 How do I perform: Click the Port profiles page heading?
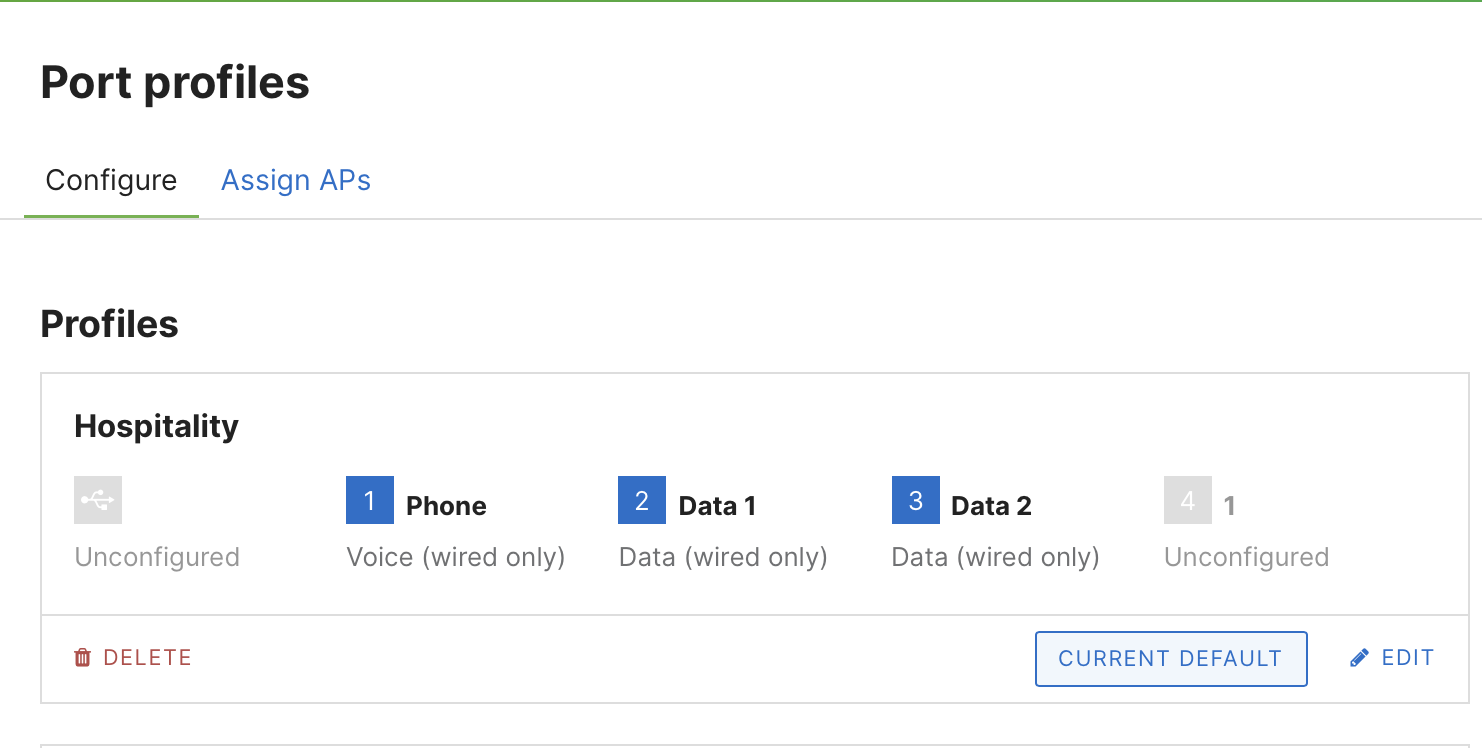(175, 82)
